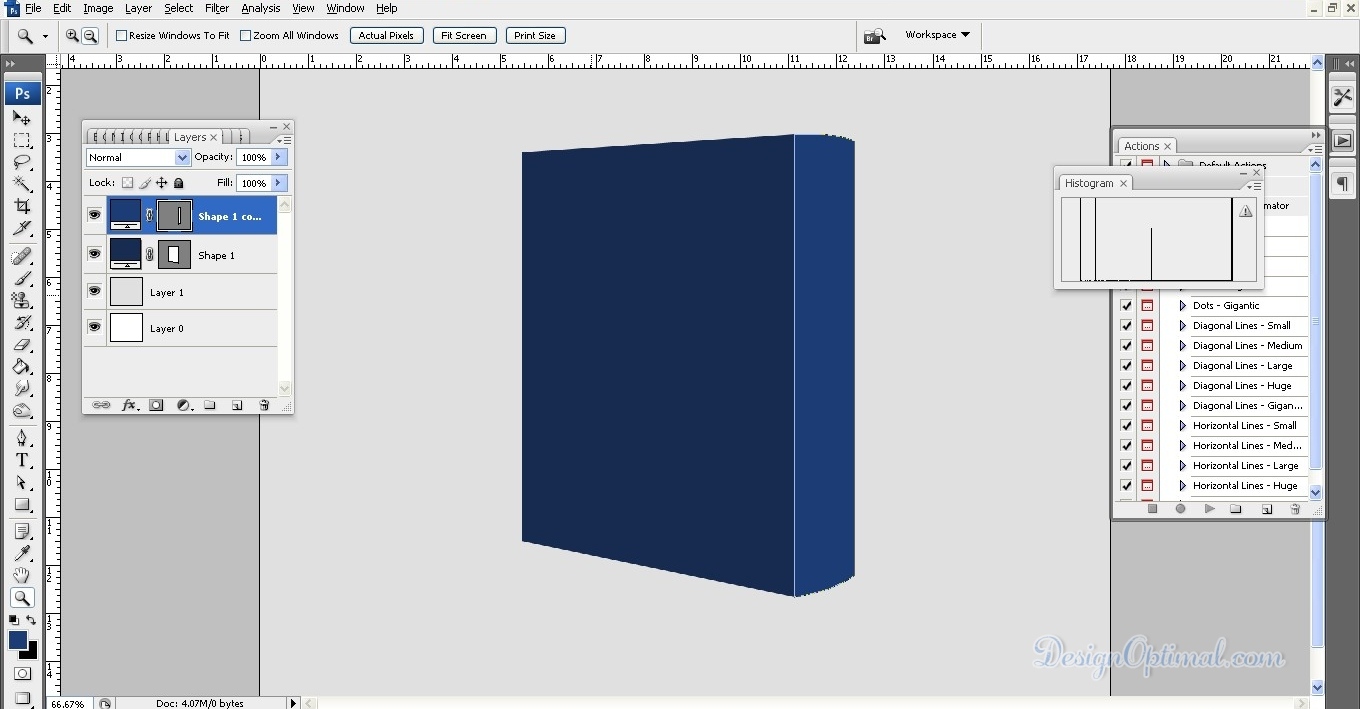Delete the layer using the Layers trash icon
1360x709 pixels.
pyautogui.click(x=264, y=405)
